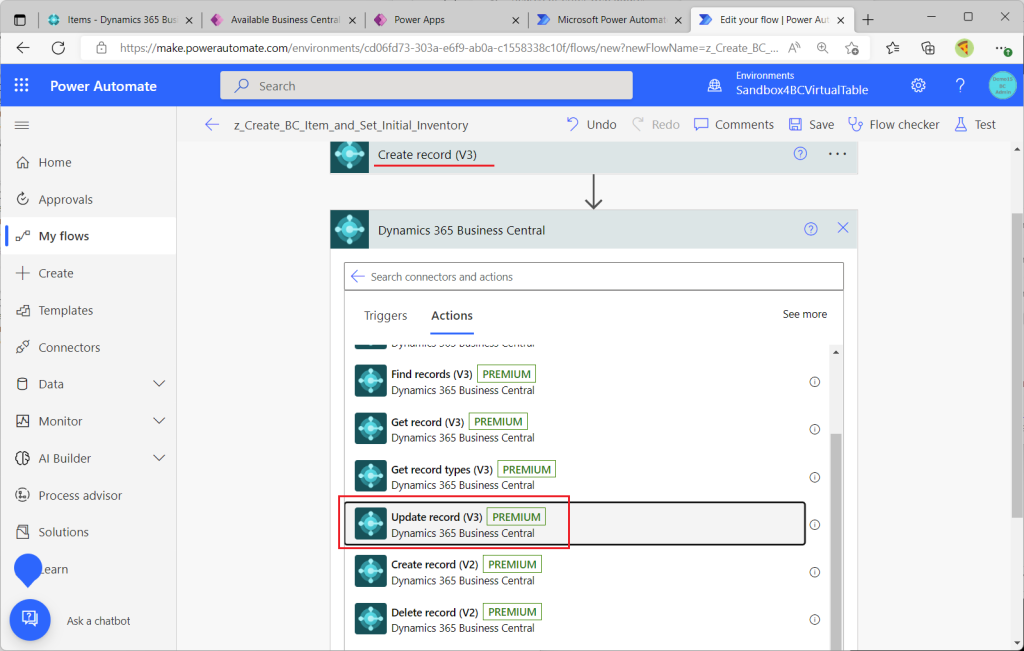Open Process advisor in the sidebar
Image resolution: width=1024 pixels, height=651 pixels.
[88, 496]
